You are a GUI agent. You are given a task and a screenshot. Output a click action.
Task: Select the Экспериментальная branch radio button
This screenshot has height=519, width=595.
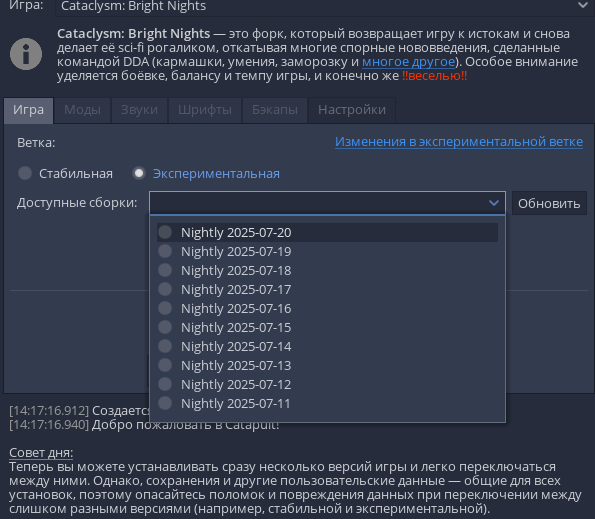(139, 173)
